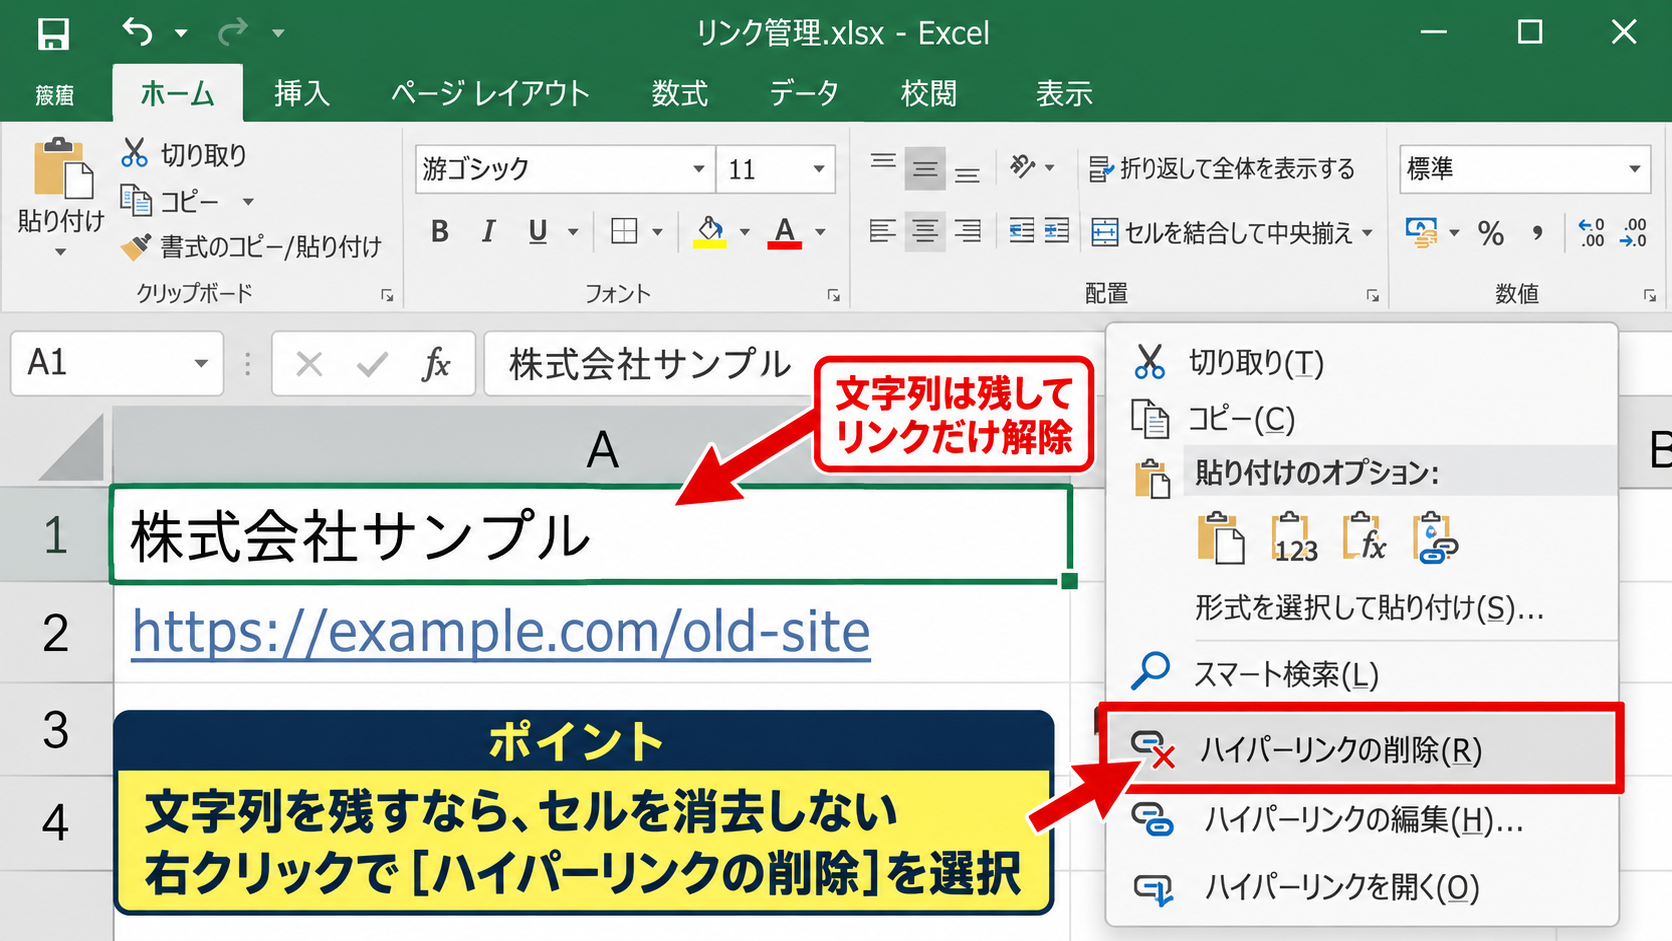This screenshot has height=941, width=1672.
Task: Click the Redo arrow icon
Action: (233, 32)
